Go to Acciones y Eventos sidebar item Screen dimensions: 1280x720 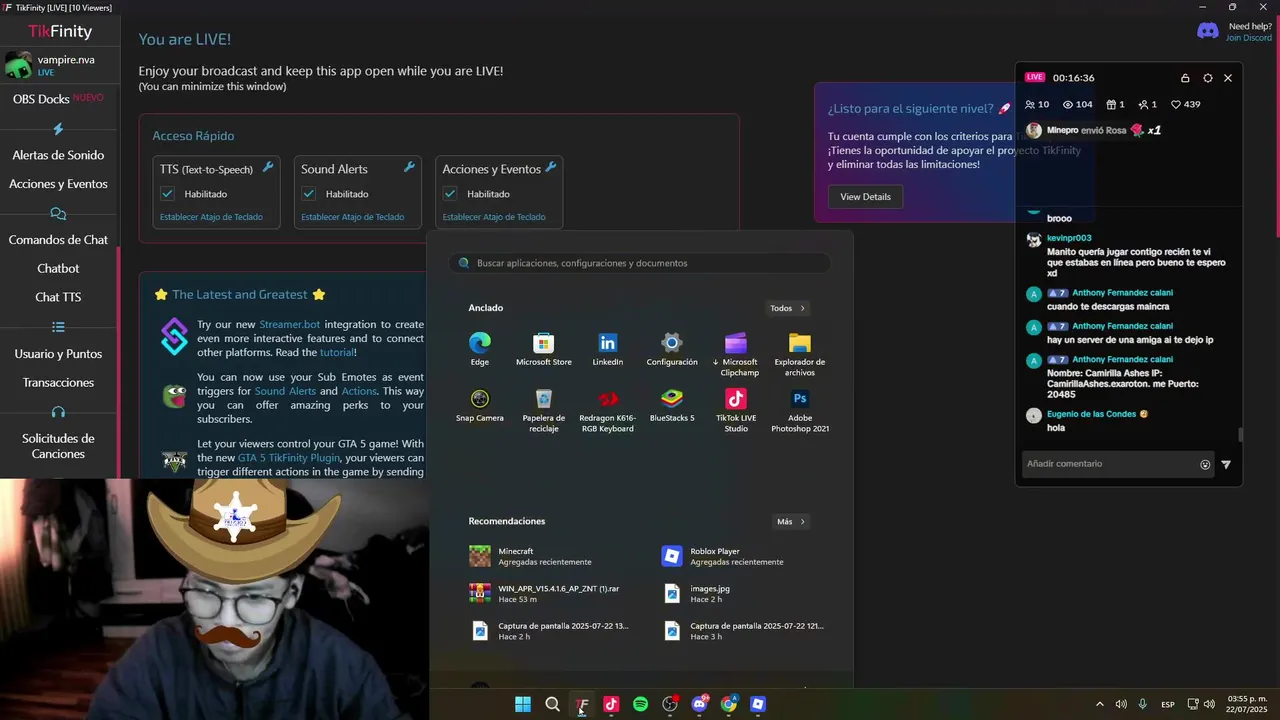pos(58,184)
